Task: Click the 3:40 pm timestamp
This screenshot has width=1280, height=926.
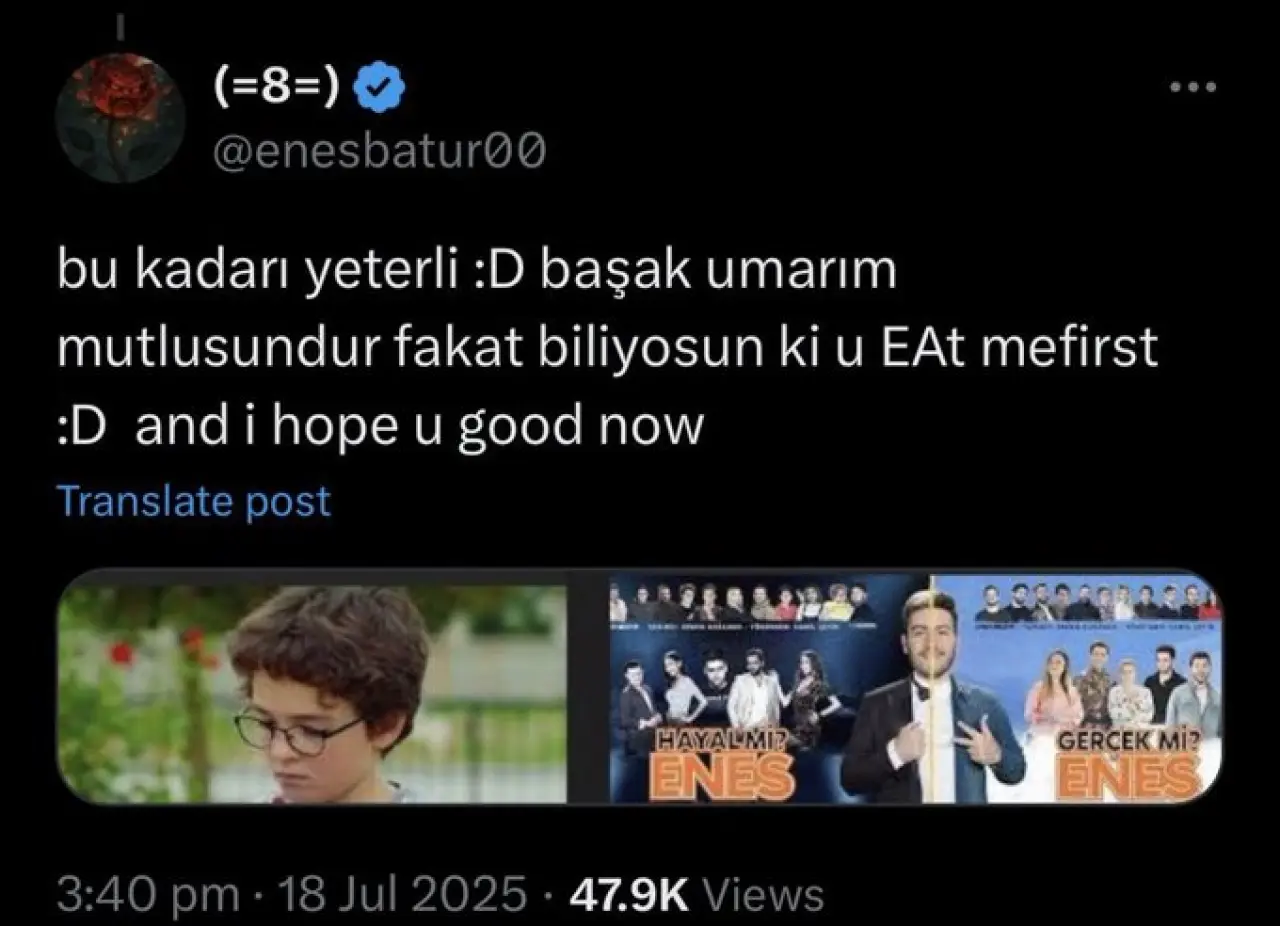Action: pos(148,894)
